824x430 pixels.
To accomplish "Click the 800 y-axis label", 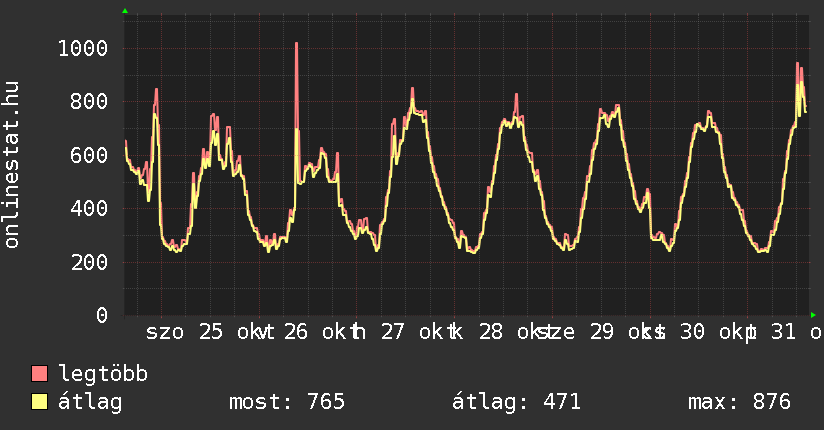I will click(x=89, y=102).
